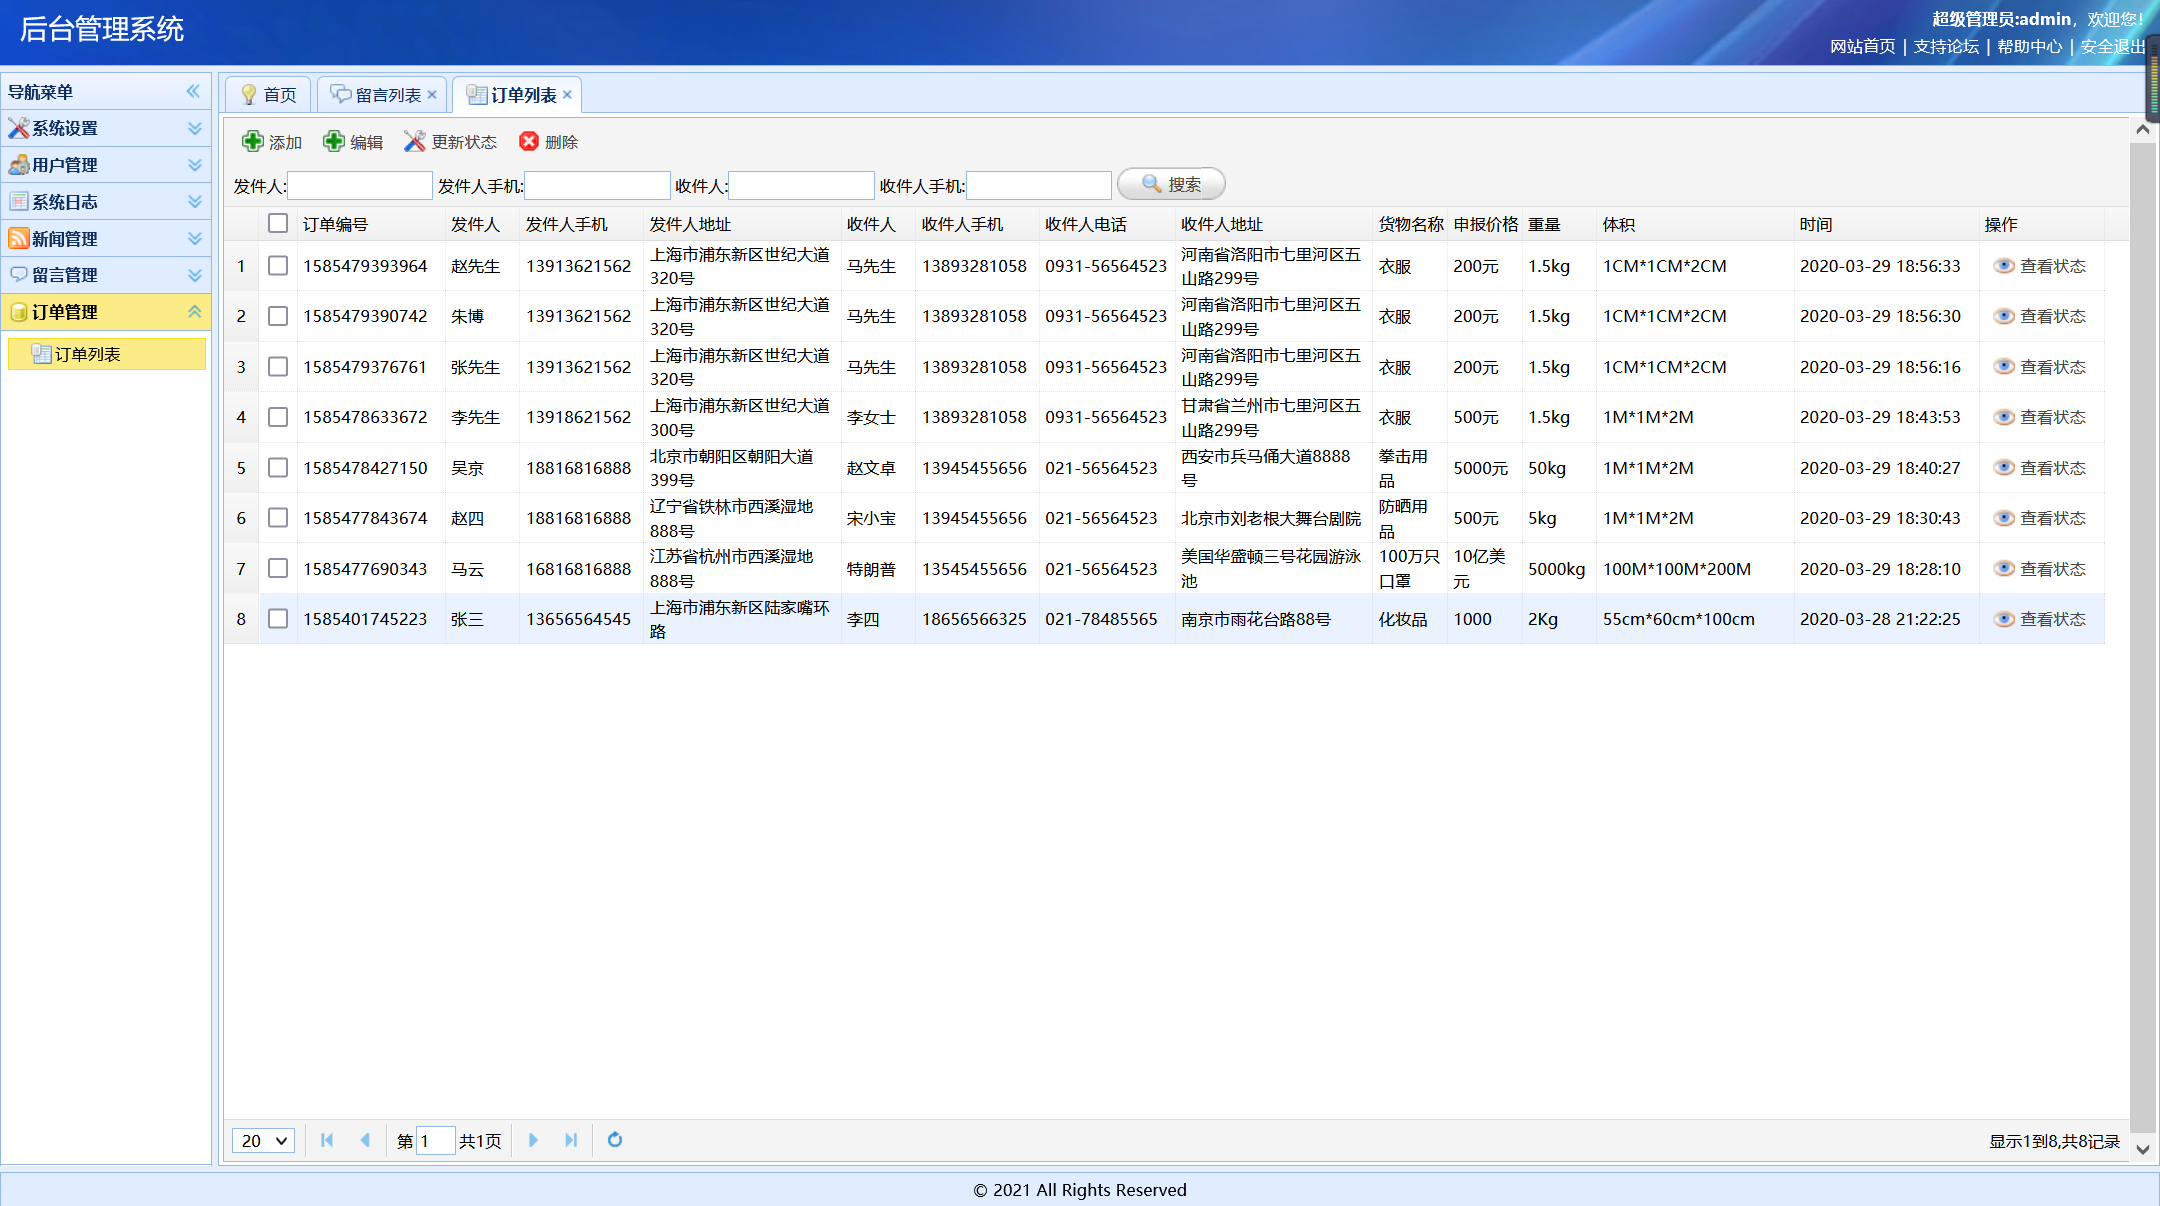Go to previous page arrow icon
Screen dimensions: 2160x1206
365,1140
